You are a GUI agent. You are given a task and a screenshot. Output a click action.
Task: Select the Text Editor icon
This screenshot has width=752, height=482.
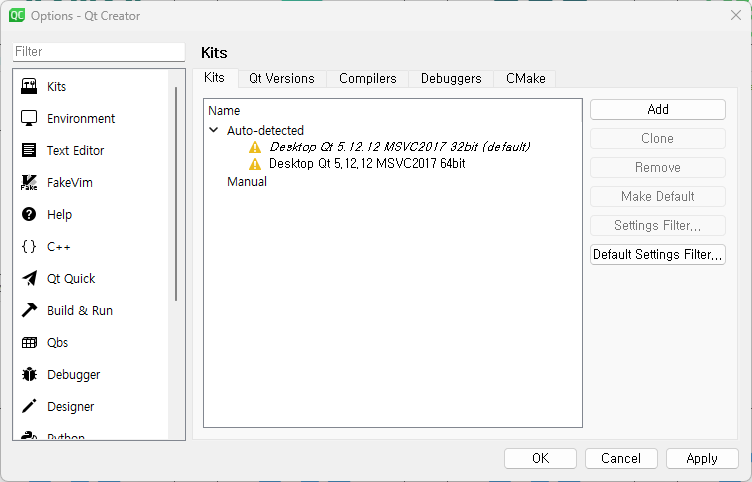29,150
